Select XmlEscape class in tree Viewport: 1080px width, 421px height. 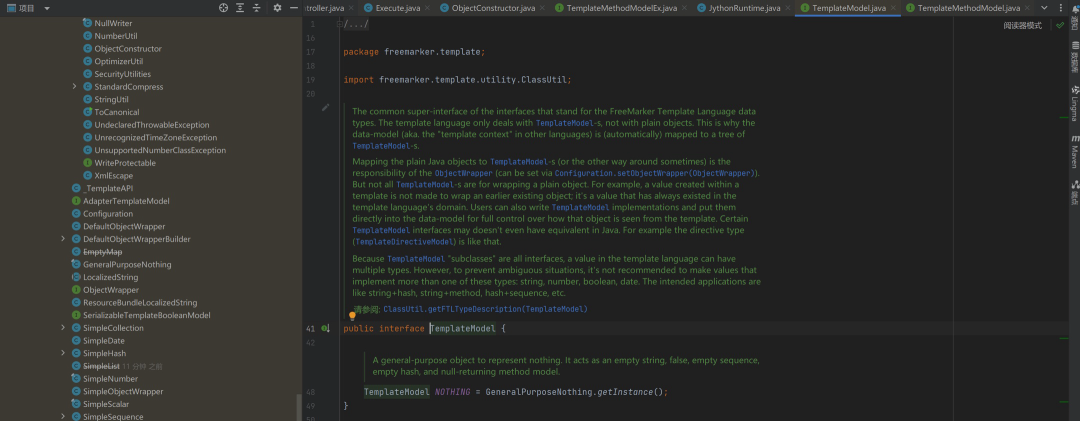(x=114, y=176)
